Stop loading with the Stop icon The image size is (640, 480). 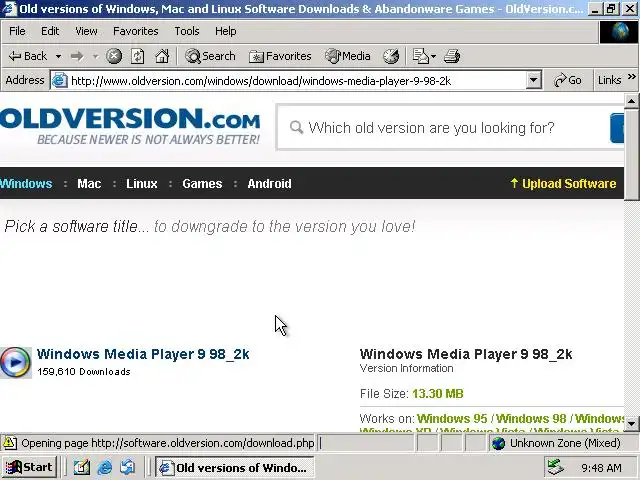tap(114, 56)
